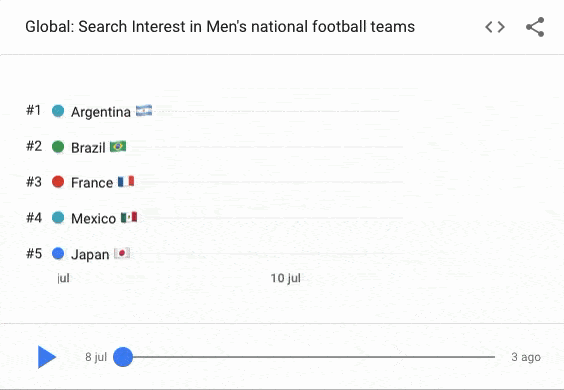Select the Japan blue dot
564x390 pixels.
[x=58, y=253]
